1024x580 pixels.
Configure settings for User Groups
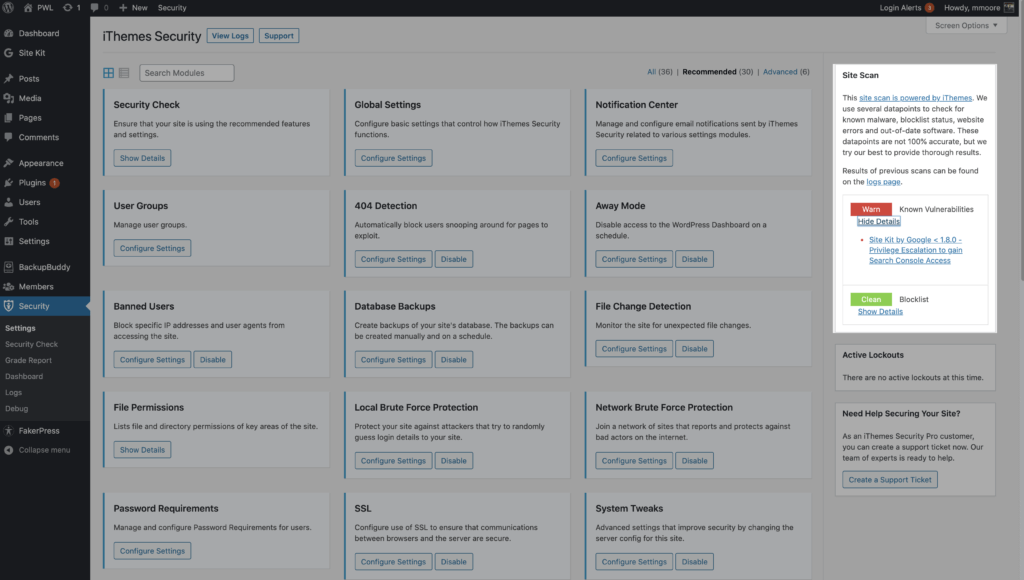click(152, 248)
